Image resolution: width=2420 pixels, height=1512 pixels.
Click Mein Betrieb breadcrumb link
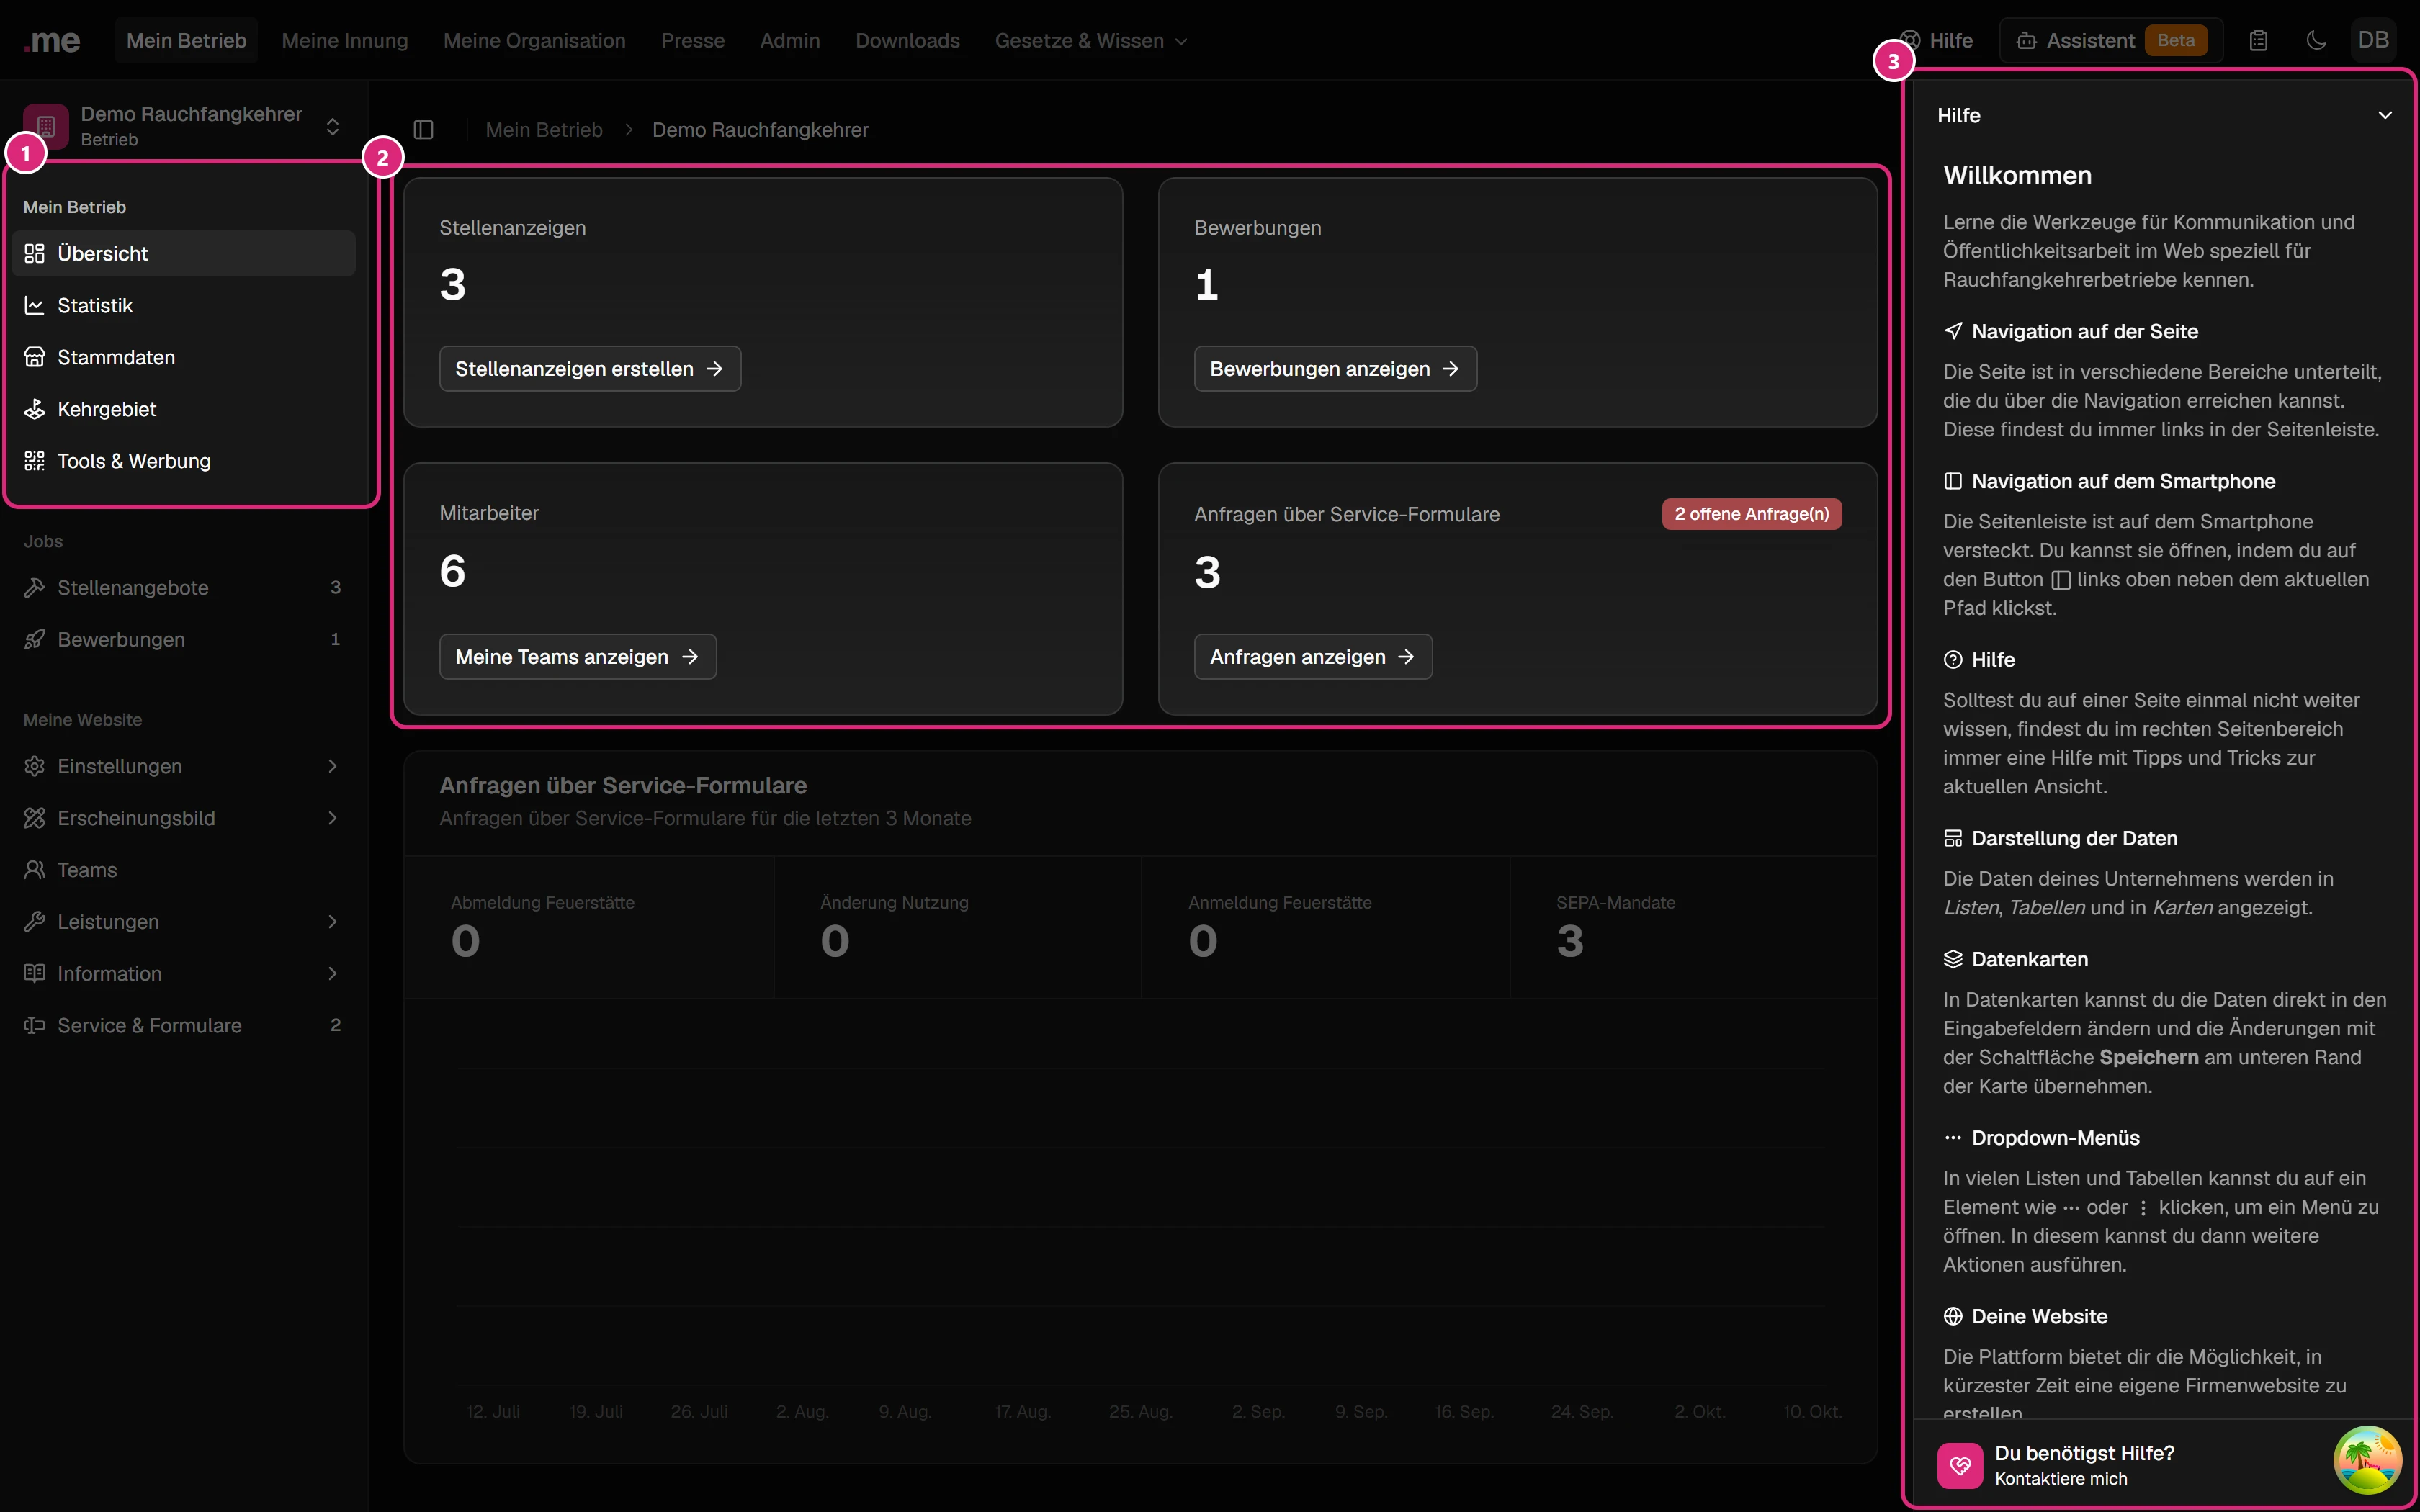[544, 130]
